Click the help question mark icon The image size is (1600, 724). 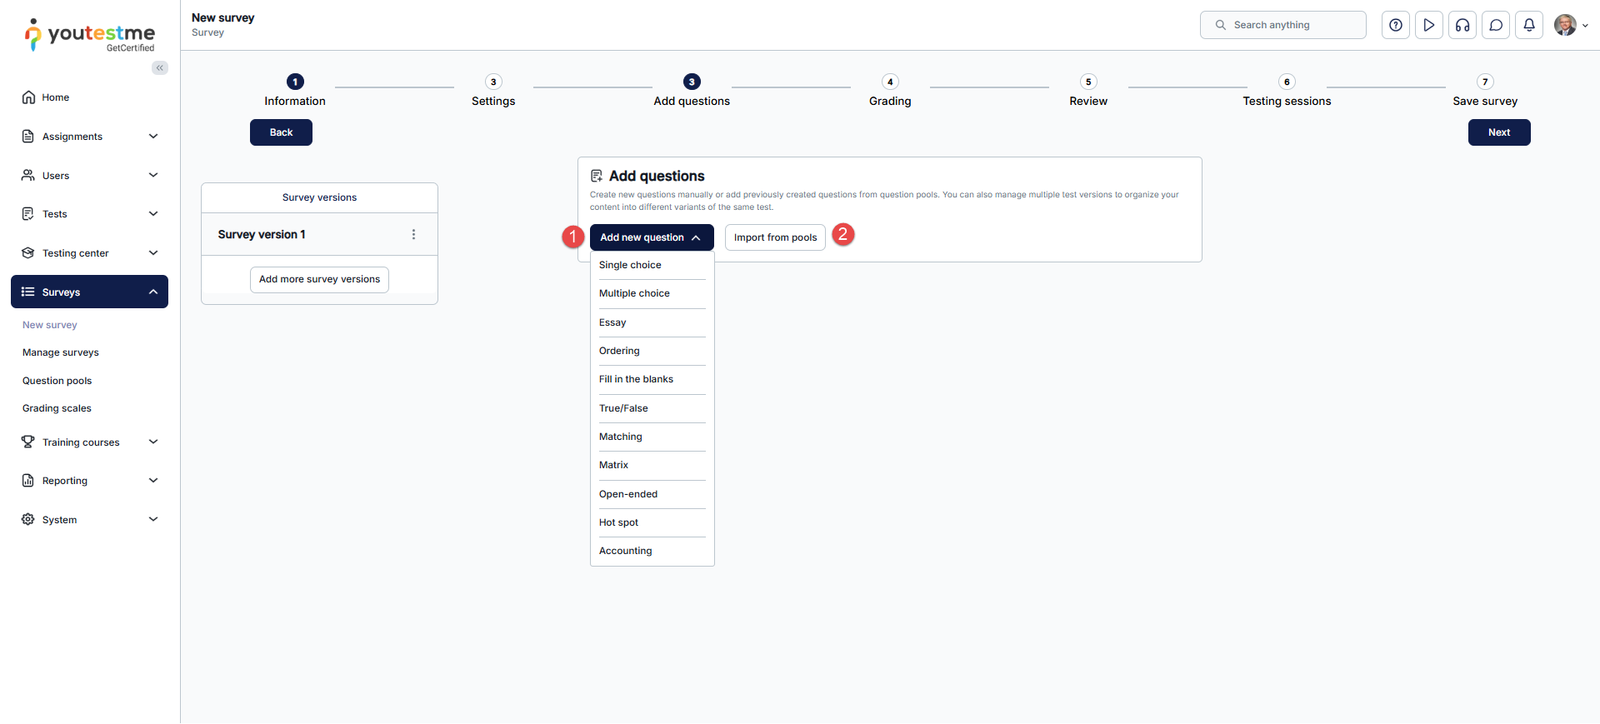point(1395,25)
